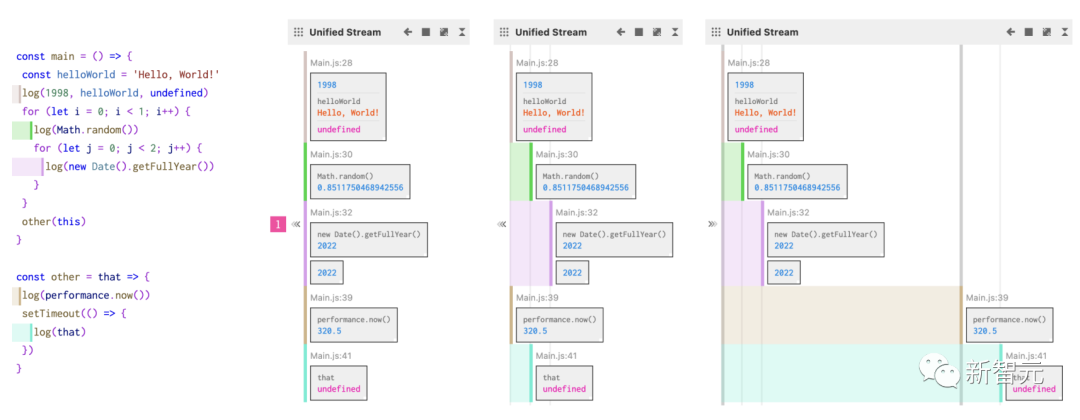The image size is (1080, 420).
Task: Click the hourglass collapse icon in the middle panel
Action: click(675, 32)
